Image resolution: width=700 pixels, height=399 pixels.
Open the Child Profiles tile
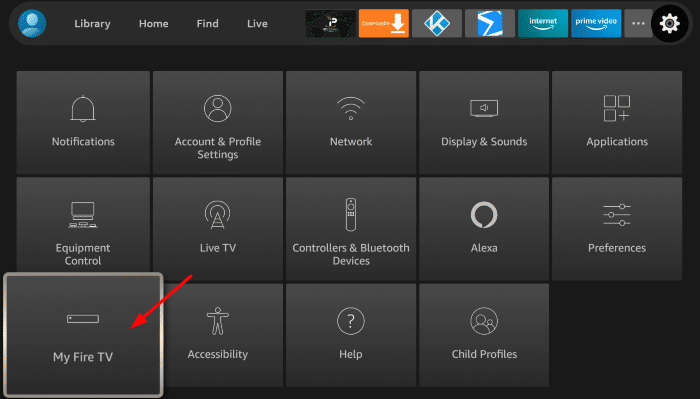tap(484, 335)
